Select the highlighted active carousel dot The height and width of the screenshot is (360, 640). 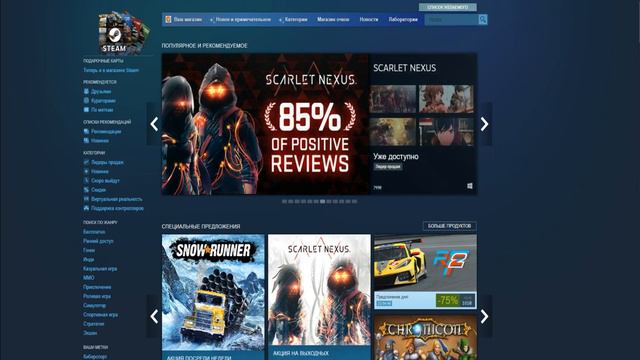click(322, 201)
